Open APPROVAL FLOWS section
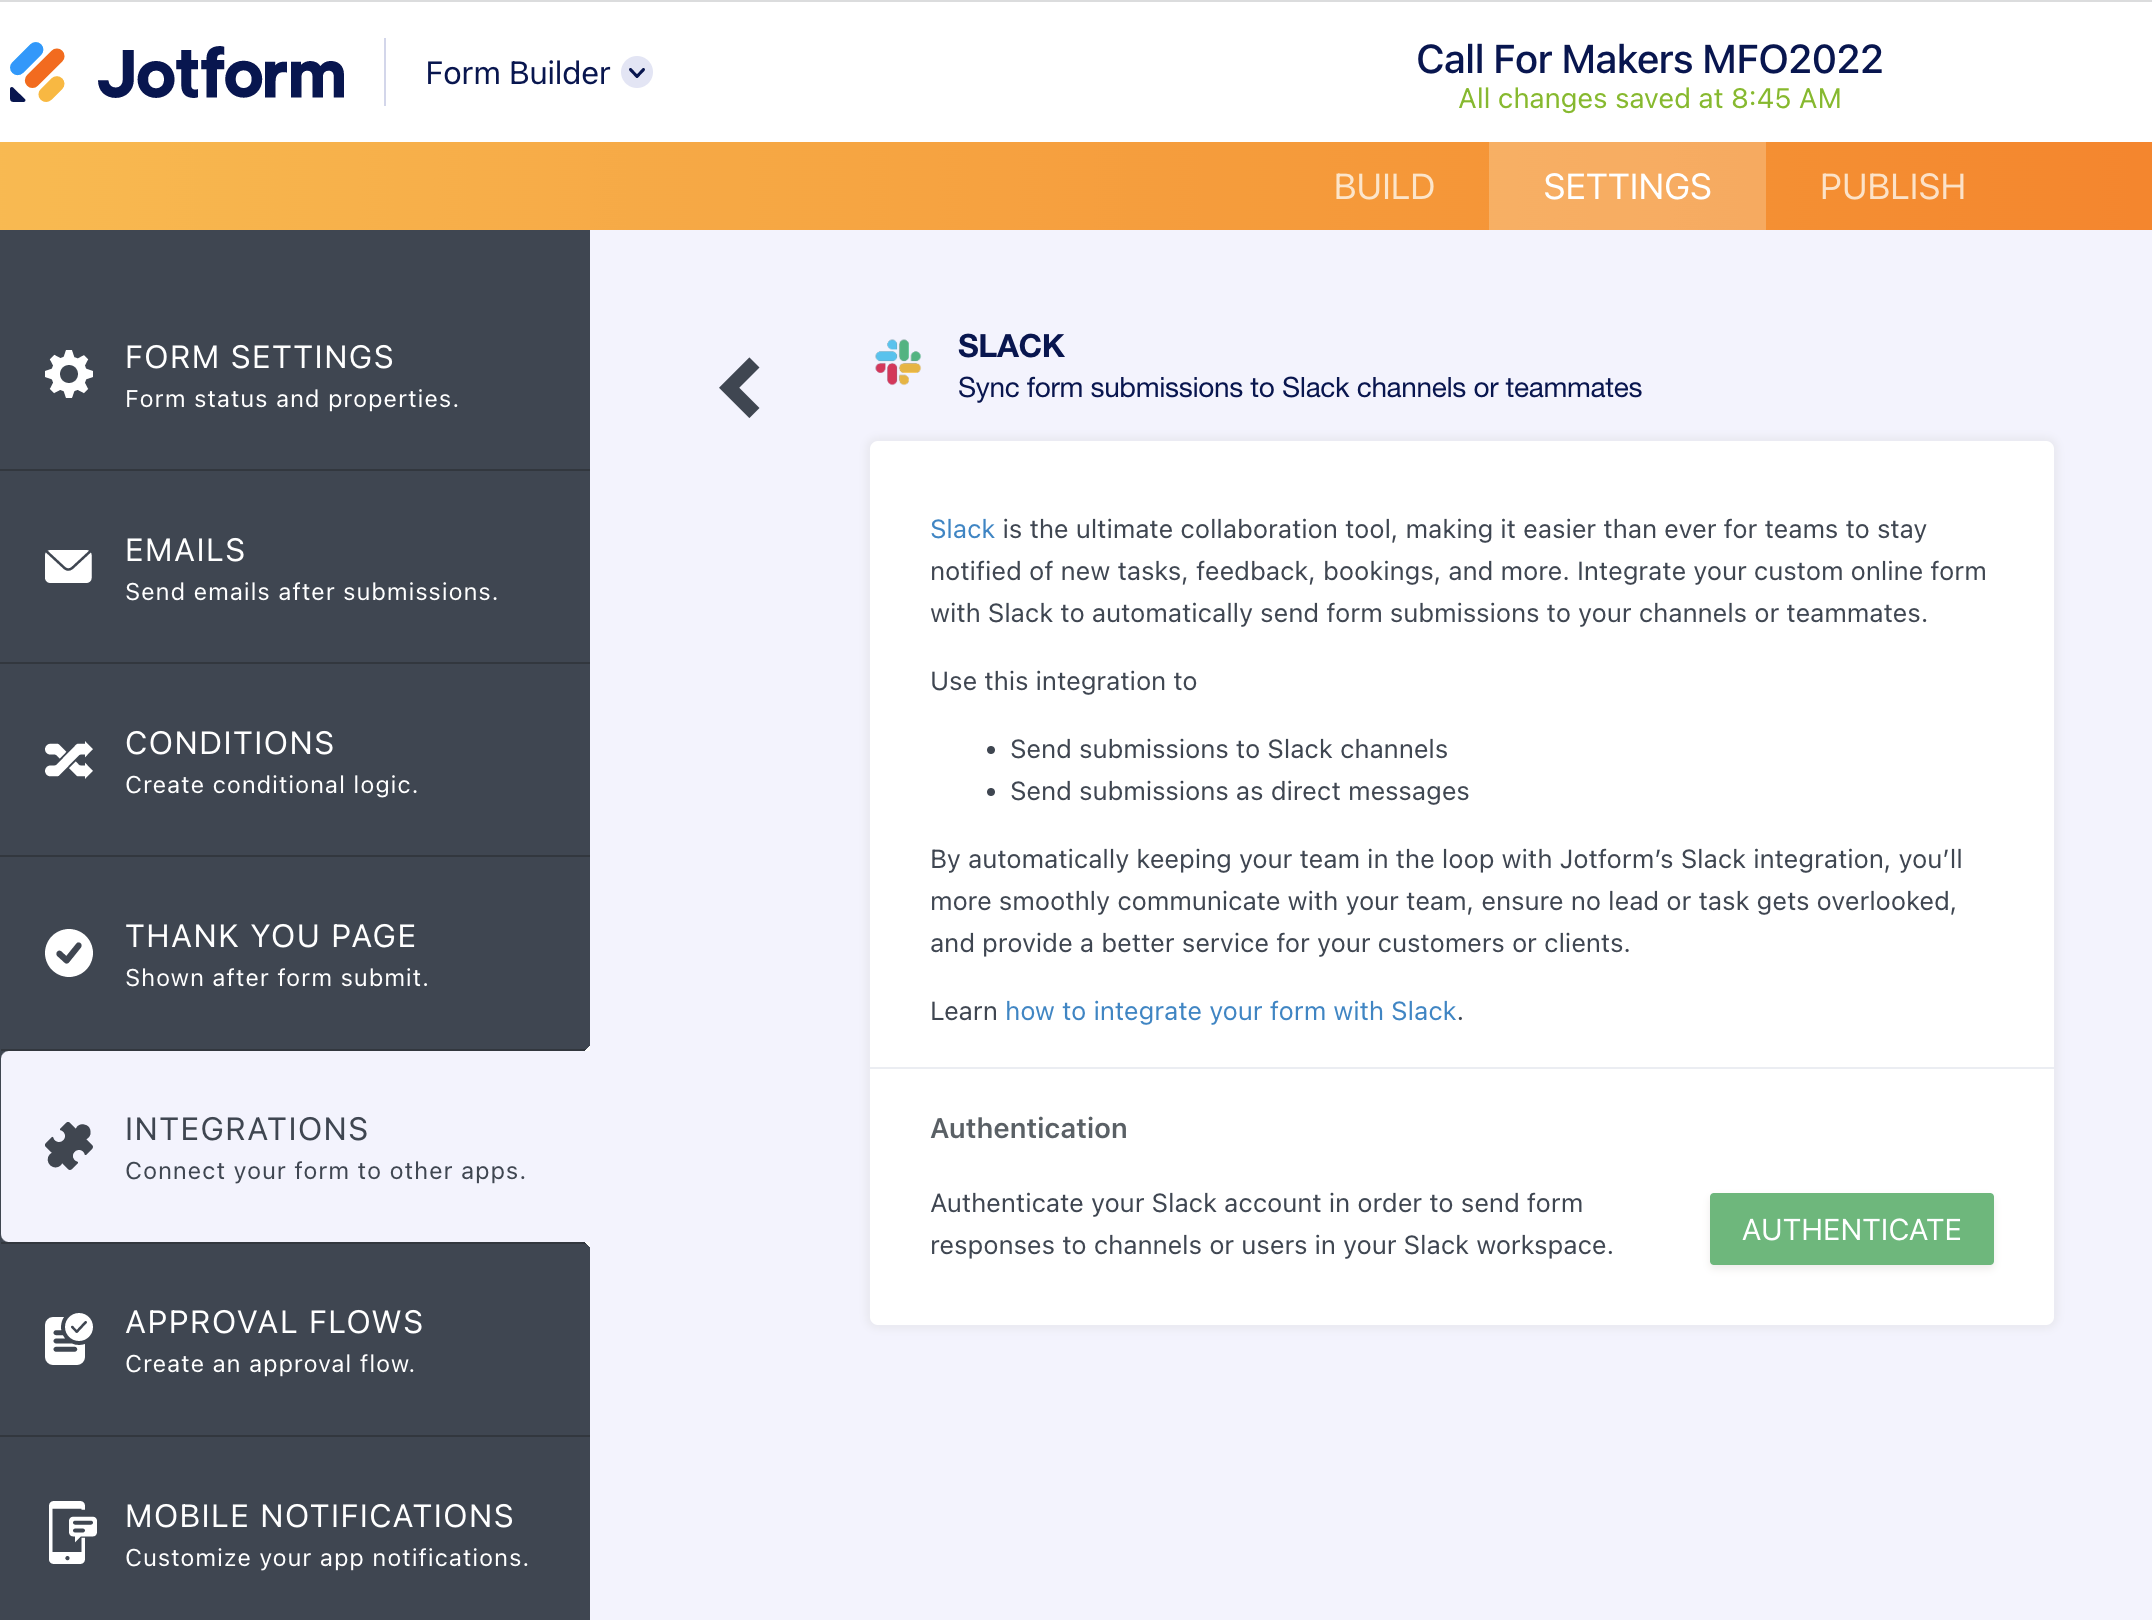 (295, 1339)
